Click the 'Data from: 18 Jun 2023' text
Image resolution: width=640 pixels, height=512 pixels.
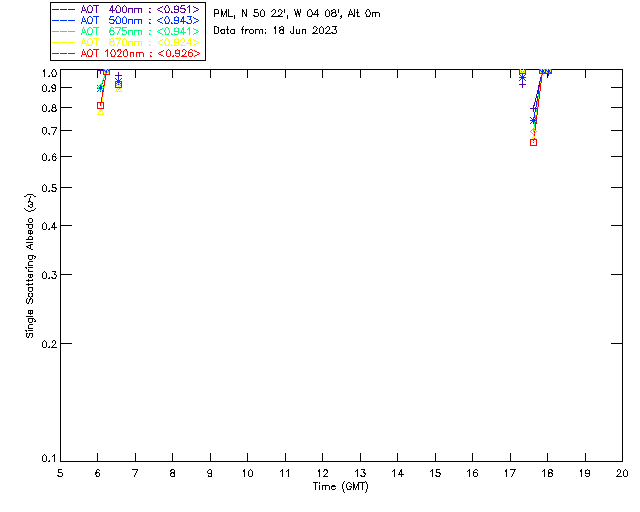point(276,31)
